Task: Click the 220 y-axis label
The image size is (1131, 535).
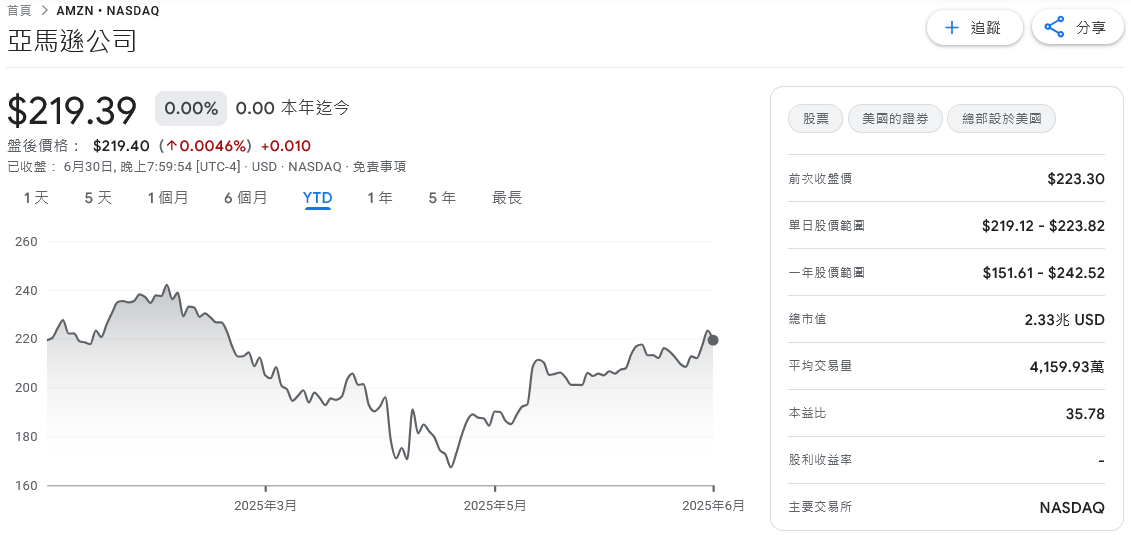Action: (x=26, y=339)
